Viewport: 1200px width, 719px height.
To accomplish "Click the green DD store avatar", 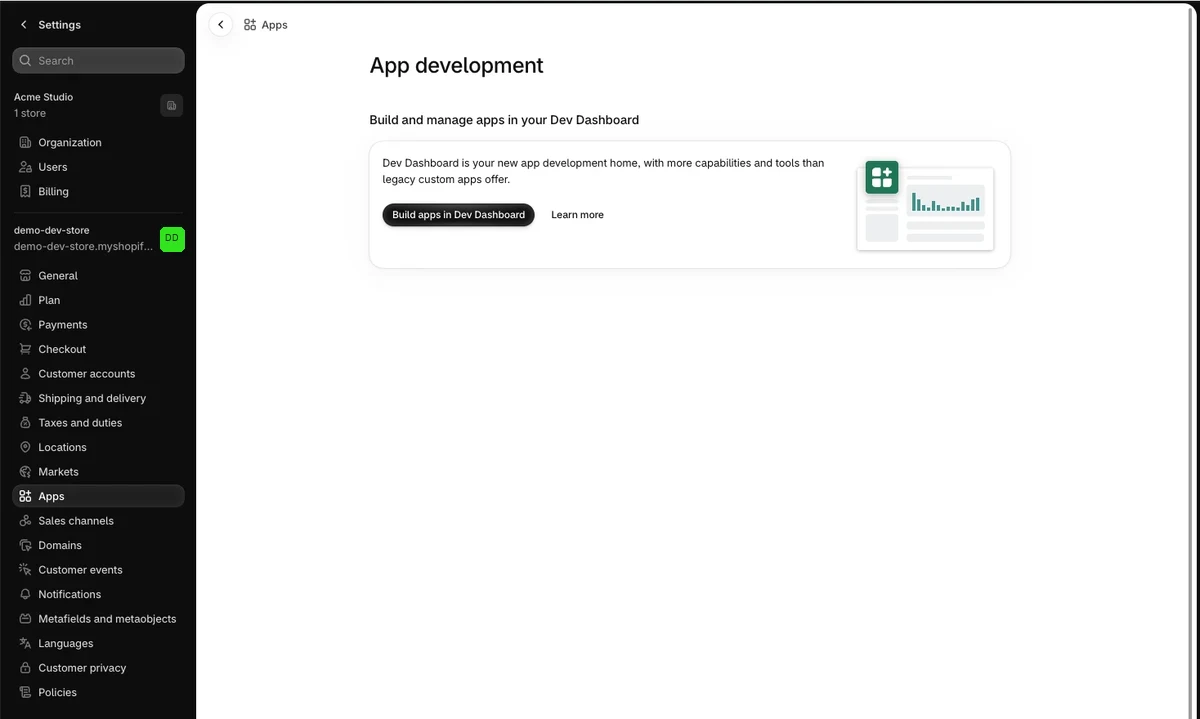I will pos(172,239).
